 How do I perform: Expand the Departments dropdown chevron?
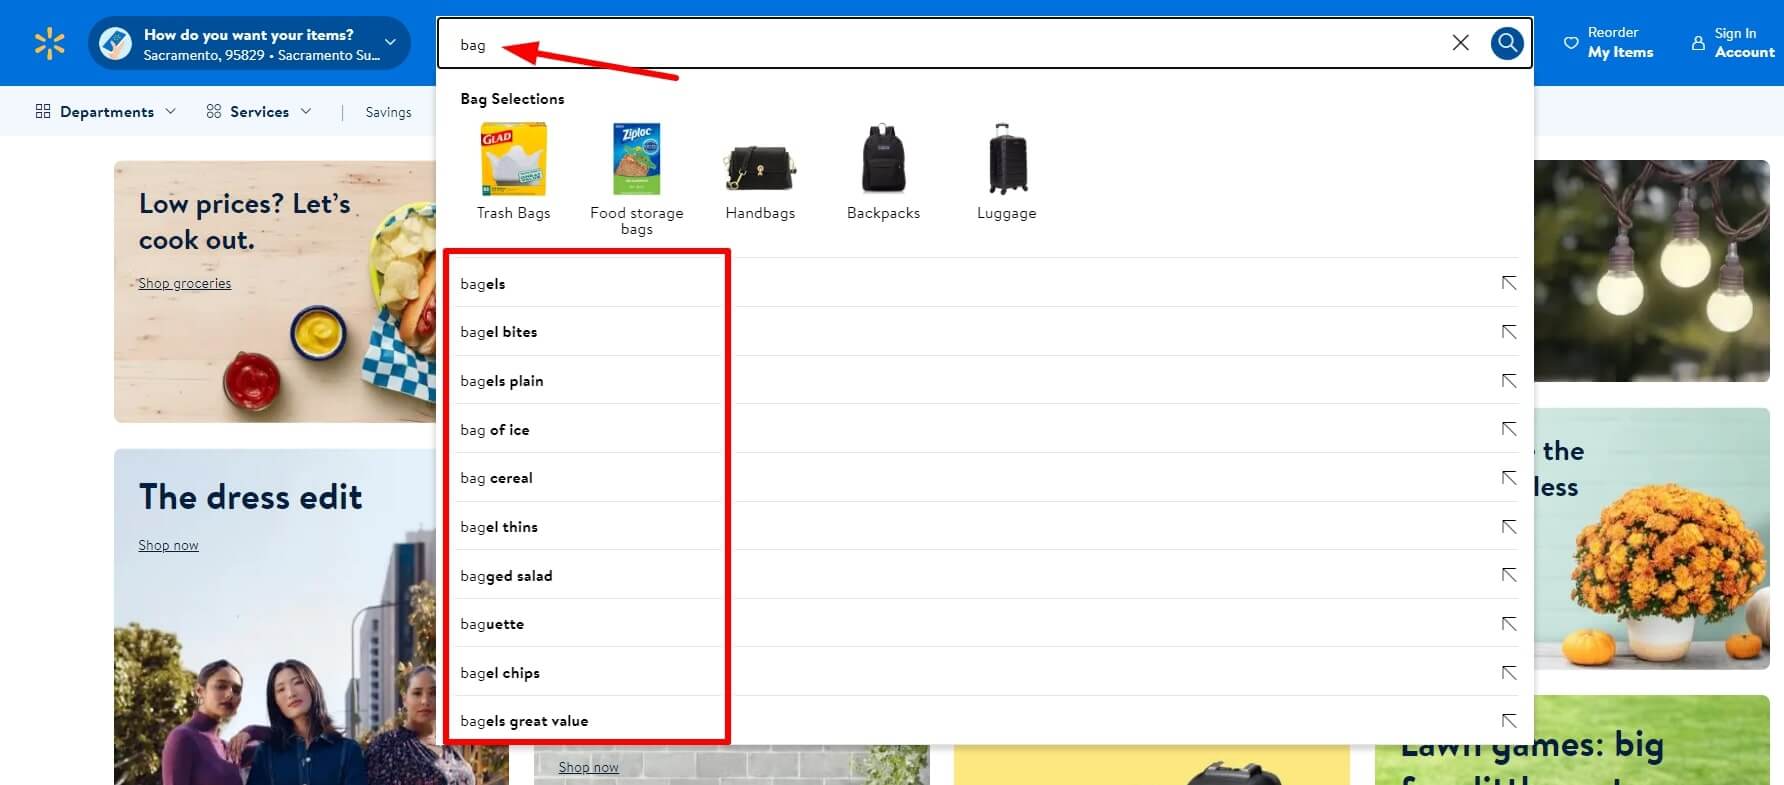(170, 111)
